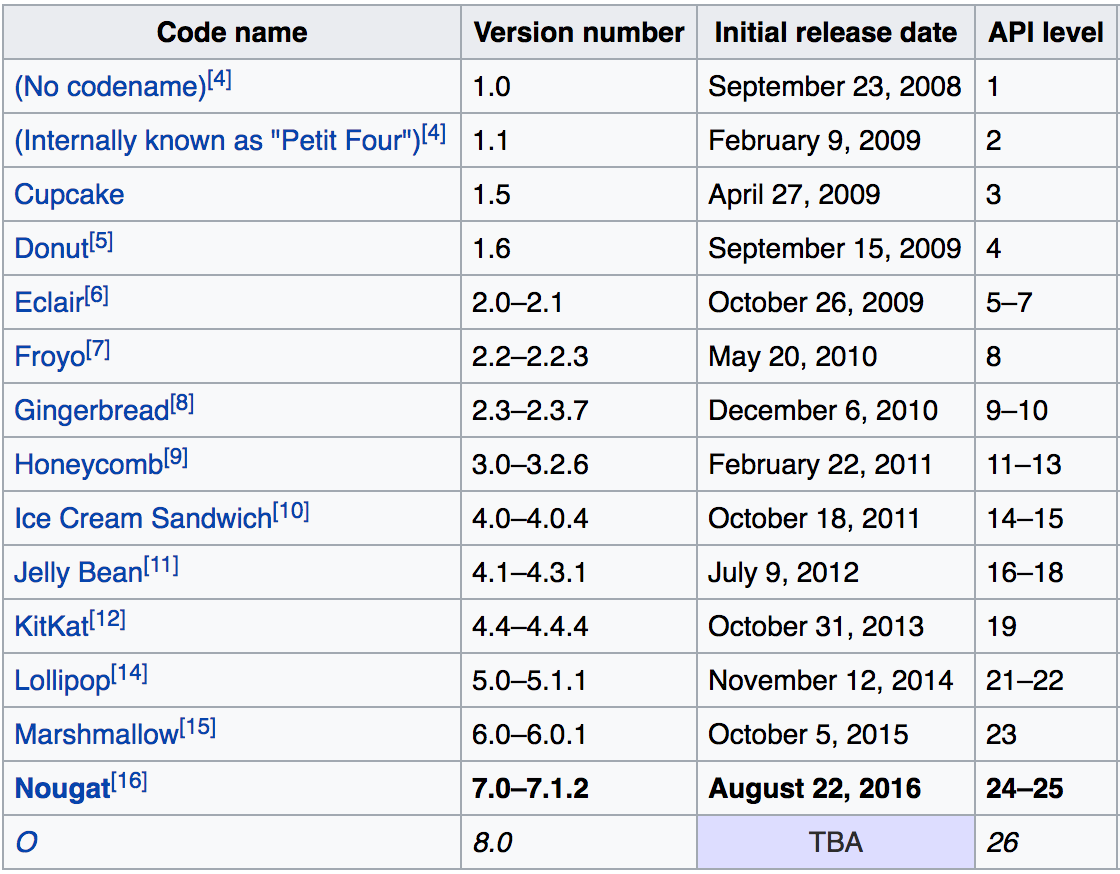Viewport: 1120px width, 874px height.
Task: Open footnote [5] beside Donut
Action: 101,241
